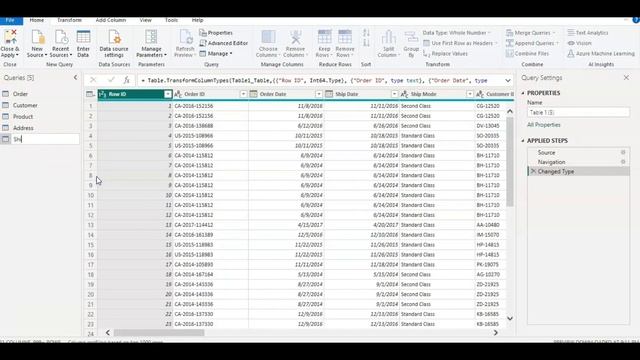The width and height of the screenshot is (640, 360).
Task: Open the New Source icon
Action: (x=37, y=37)
